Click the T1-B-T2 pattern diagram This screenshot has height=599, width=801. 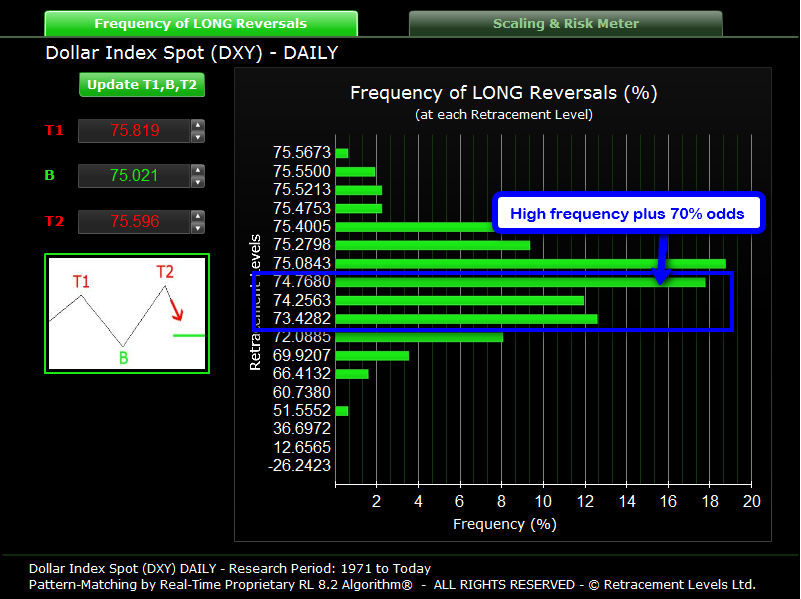pyautogui.click(x=127, y=313)
